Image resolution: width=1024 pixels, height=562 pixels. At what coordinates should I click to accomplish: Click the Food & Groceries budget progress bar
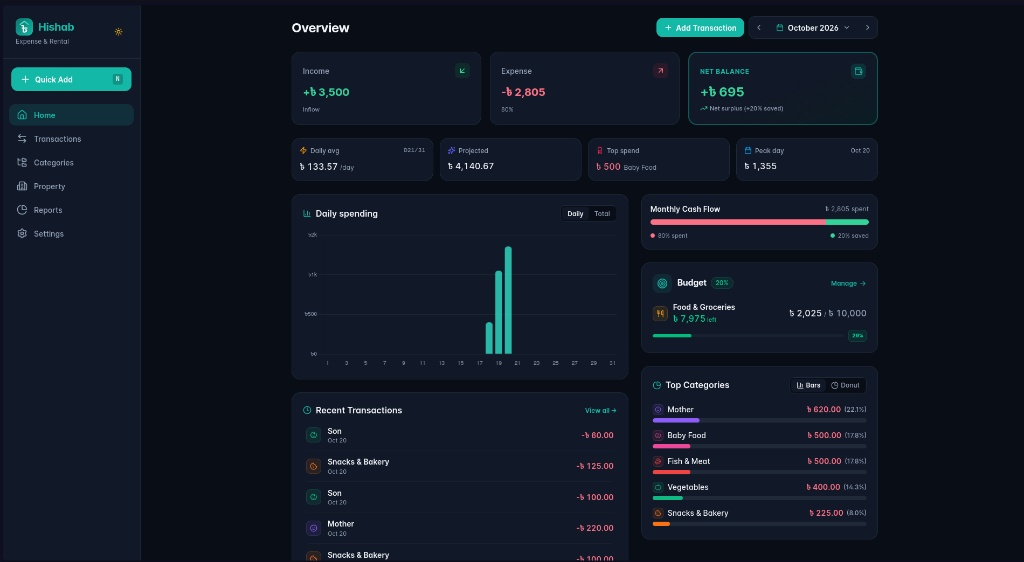coord(748,336)
